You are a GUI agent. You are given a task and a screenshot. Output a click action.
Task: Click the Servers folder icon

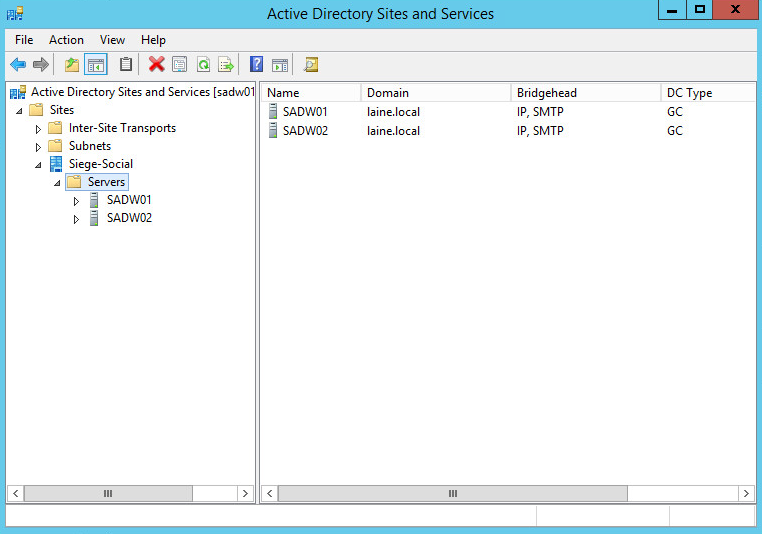click(74, 182)
